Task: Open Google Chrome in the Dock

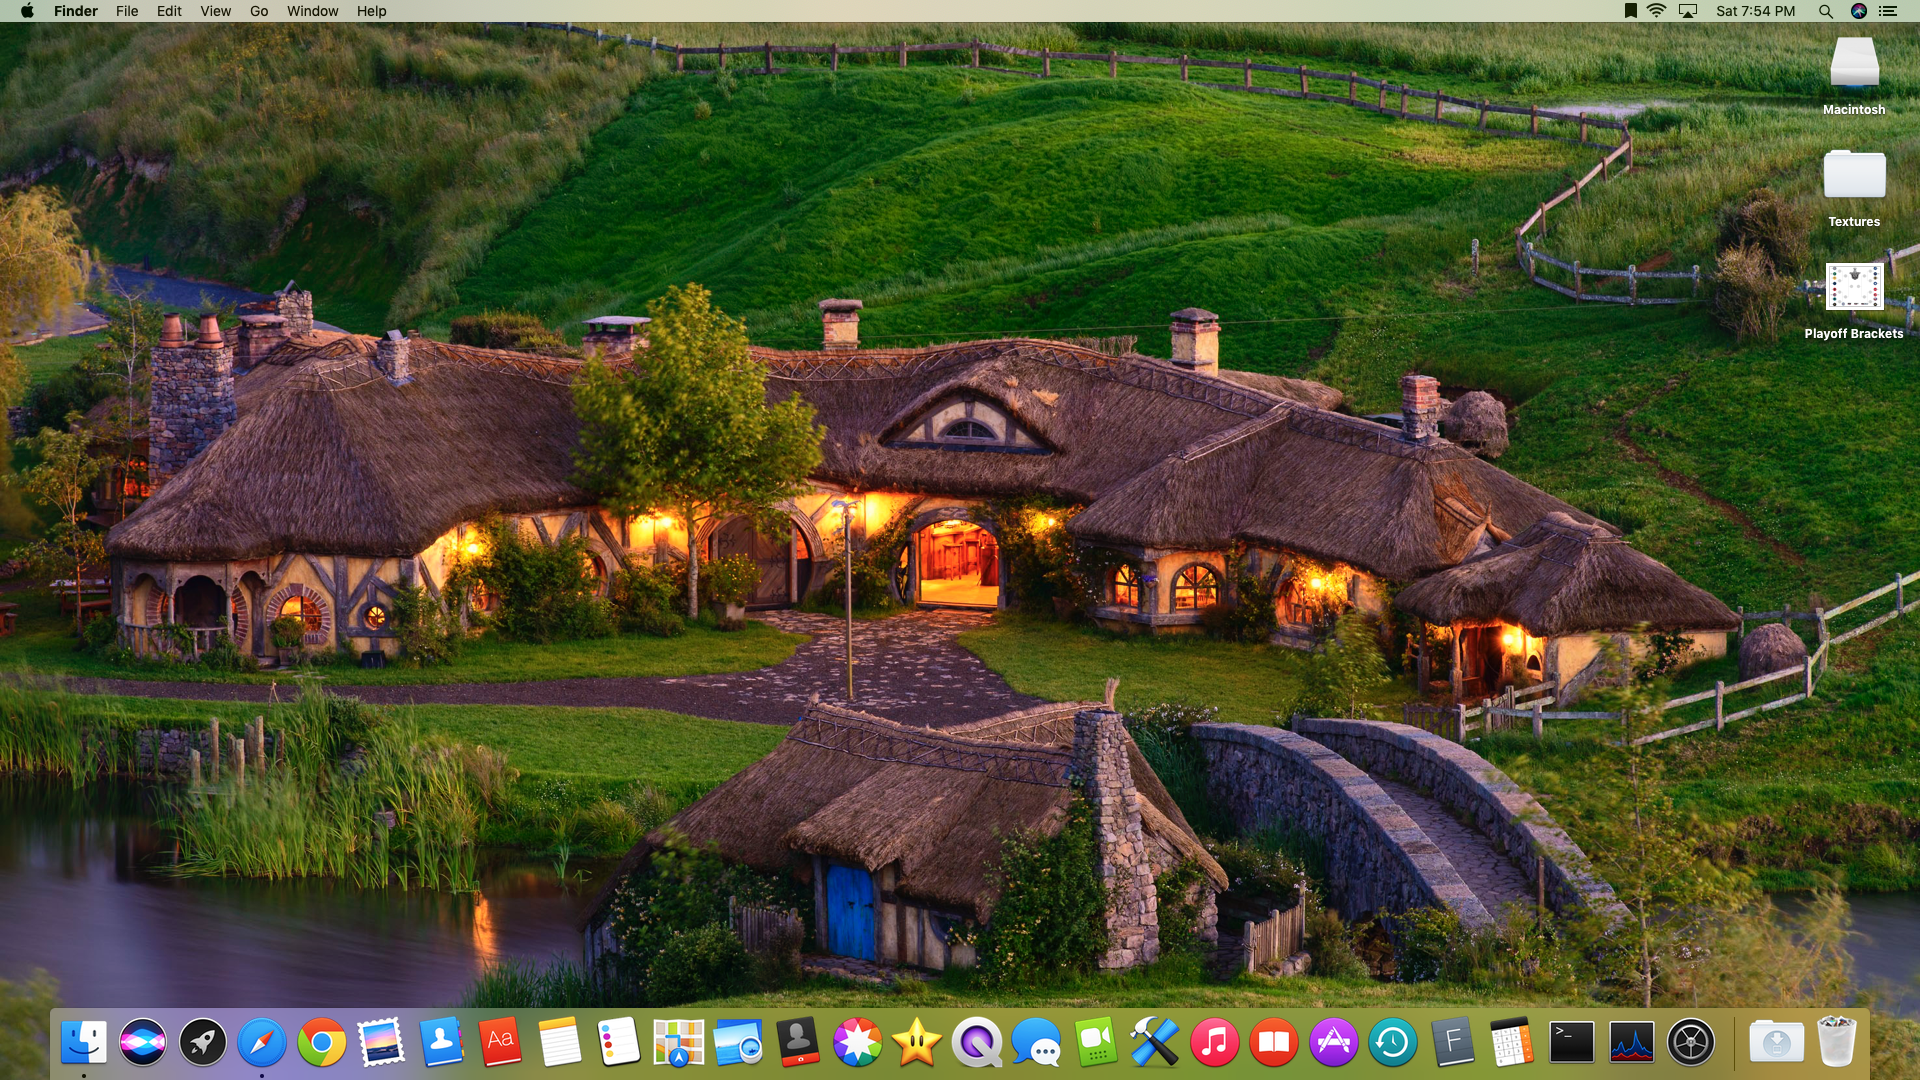Action: pos(321,1043)
